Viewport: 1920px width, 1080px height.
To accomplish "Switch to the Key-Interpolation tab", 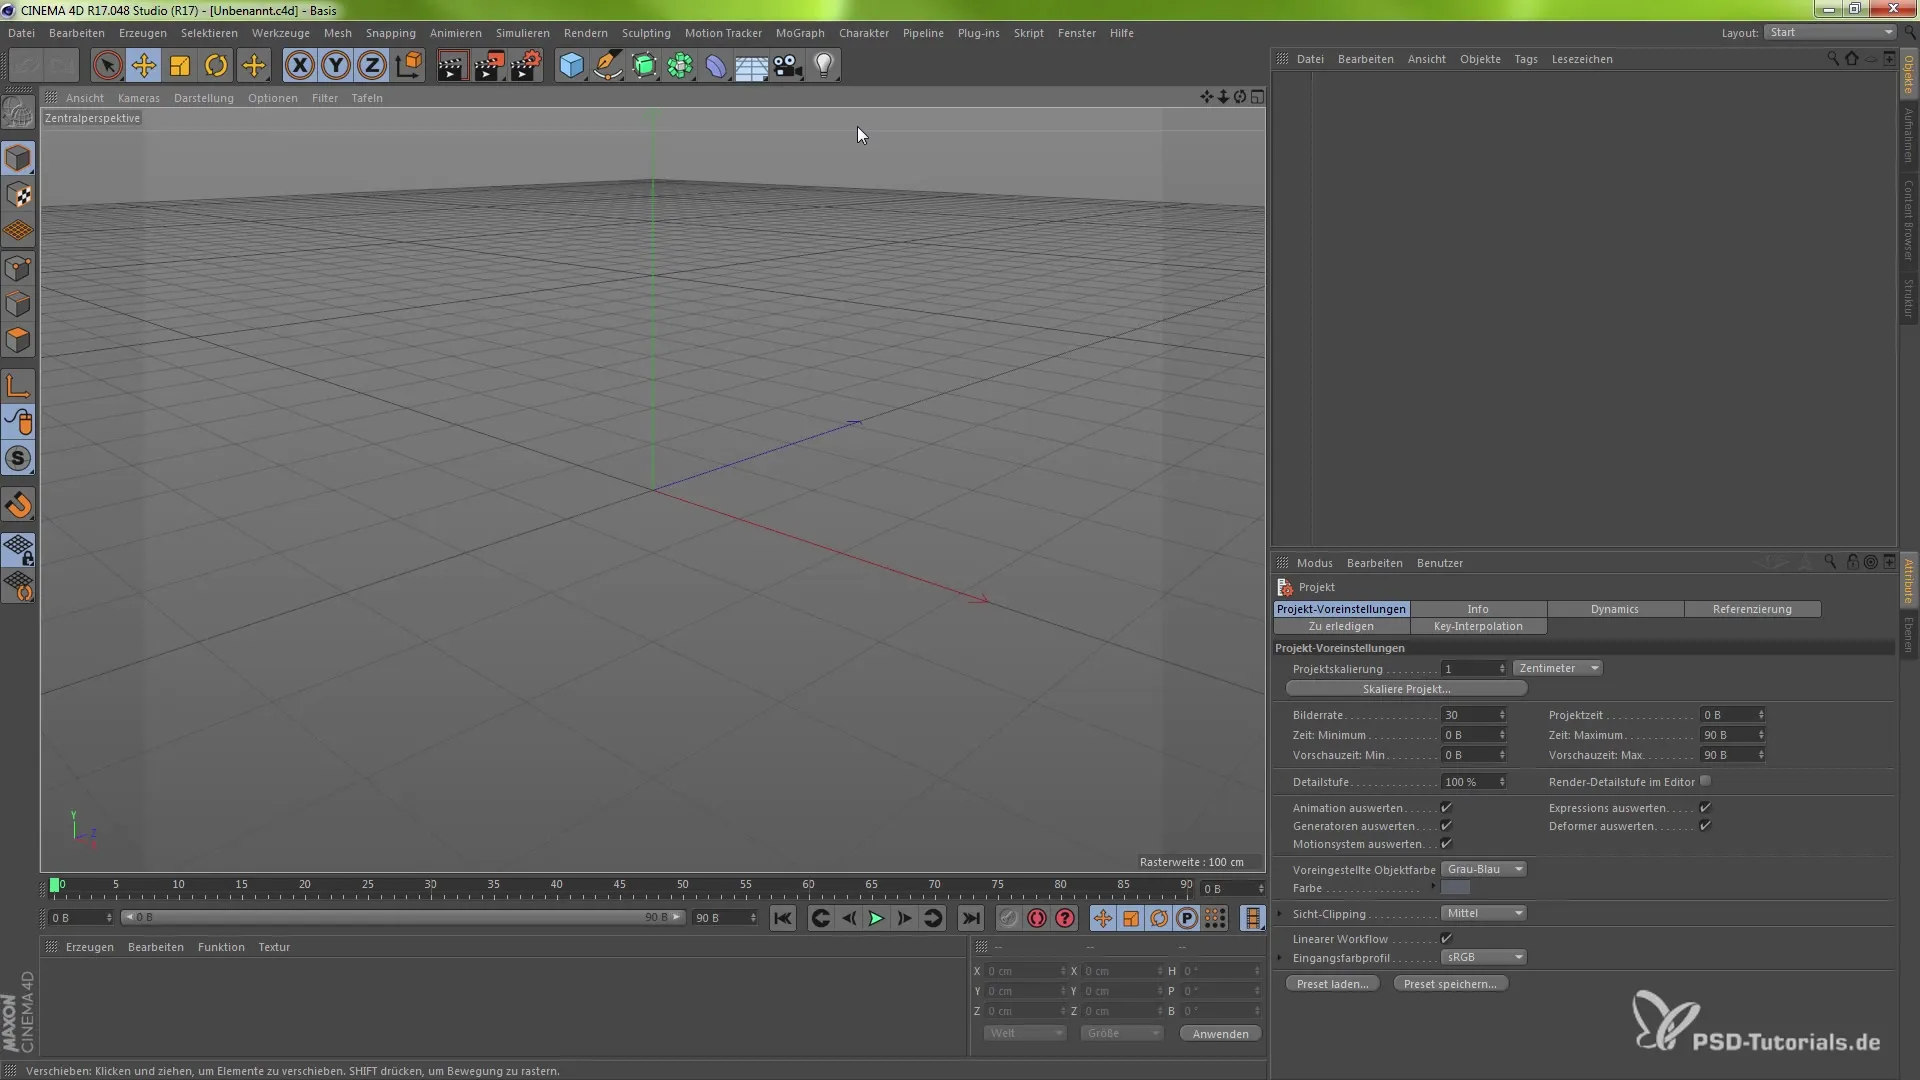I will 1478,626.
